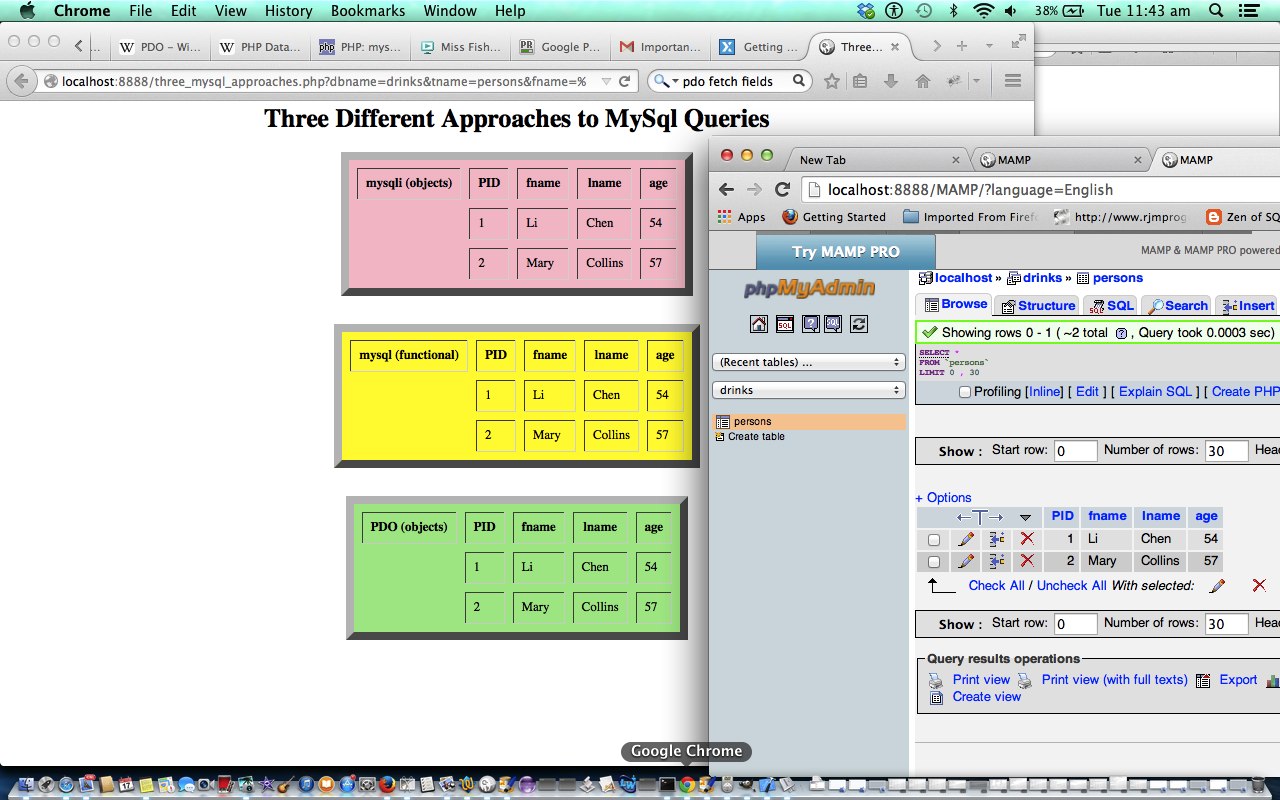Click the query total help question icon
This screenshot has height=800, width=1280.
(1121, 333)
